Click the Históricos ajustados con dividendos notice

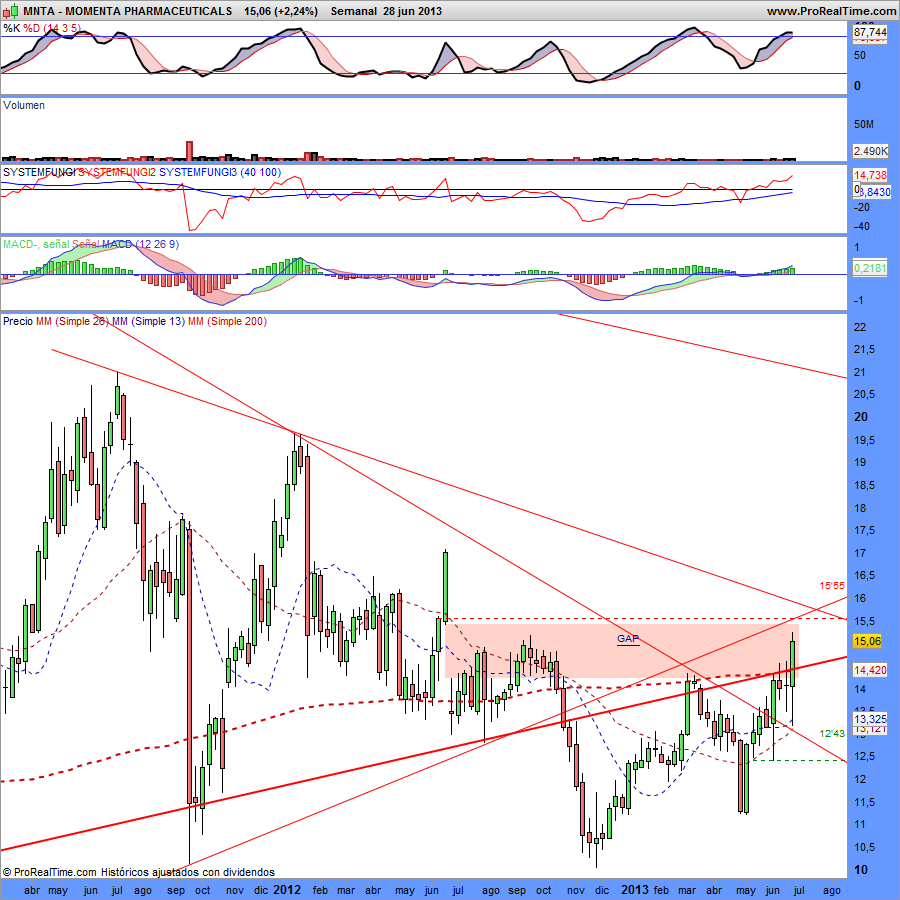188,872
